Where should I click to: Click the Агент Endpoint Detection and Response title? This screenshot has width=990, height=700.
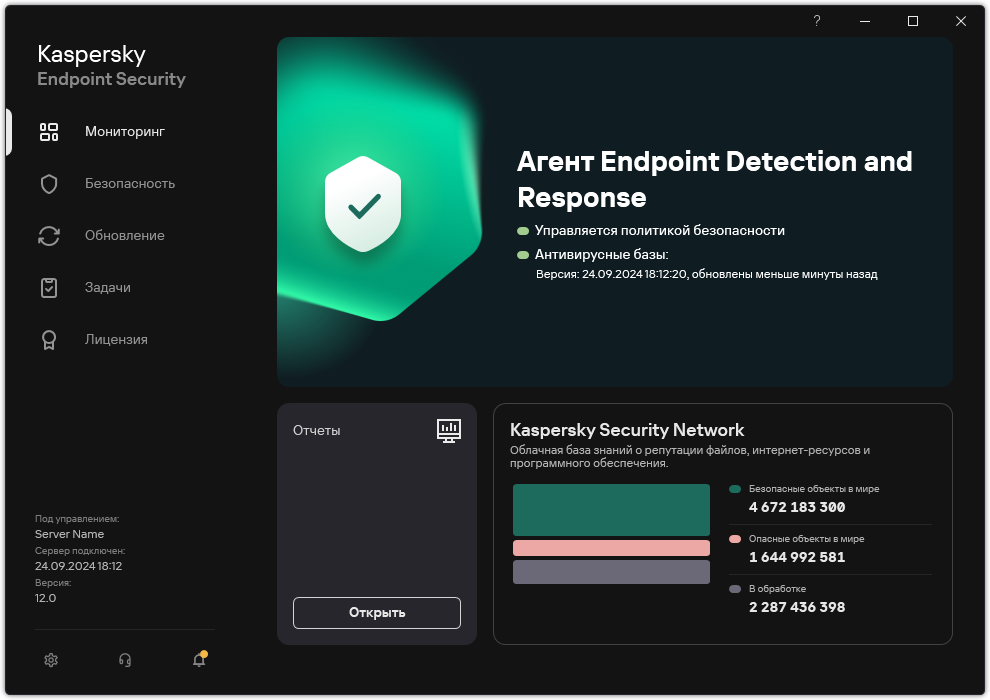(715, 179)
